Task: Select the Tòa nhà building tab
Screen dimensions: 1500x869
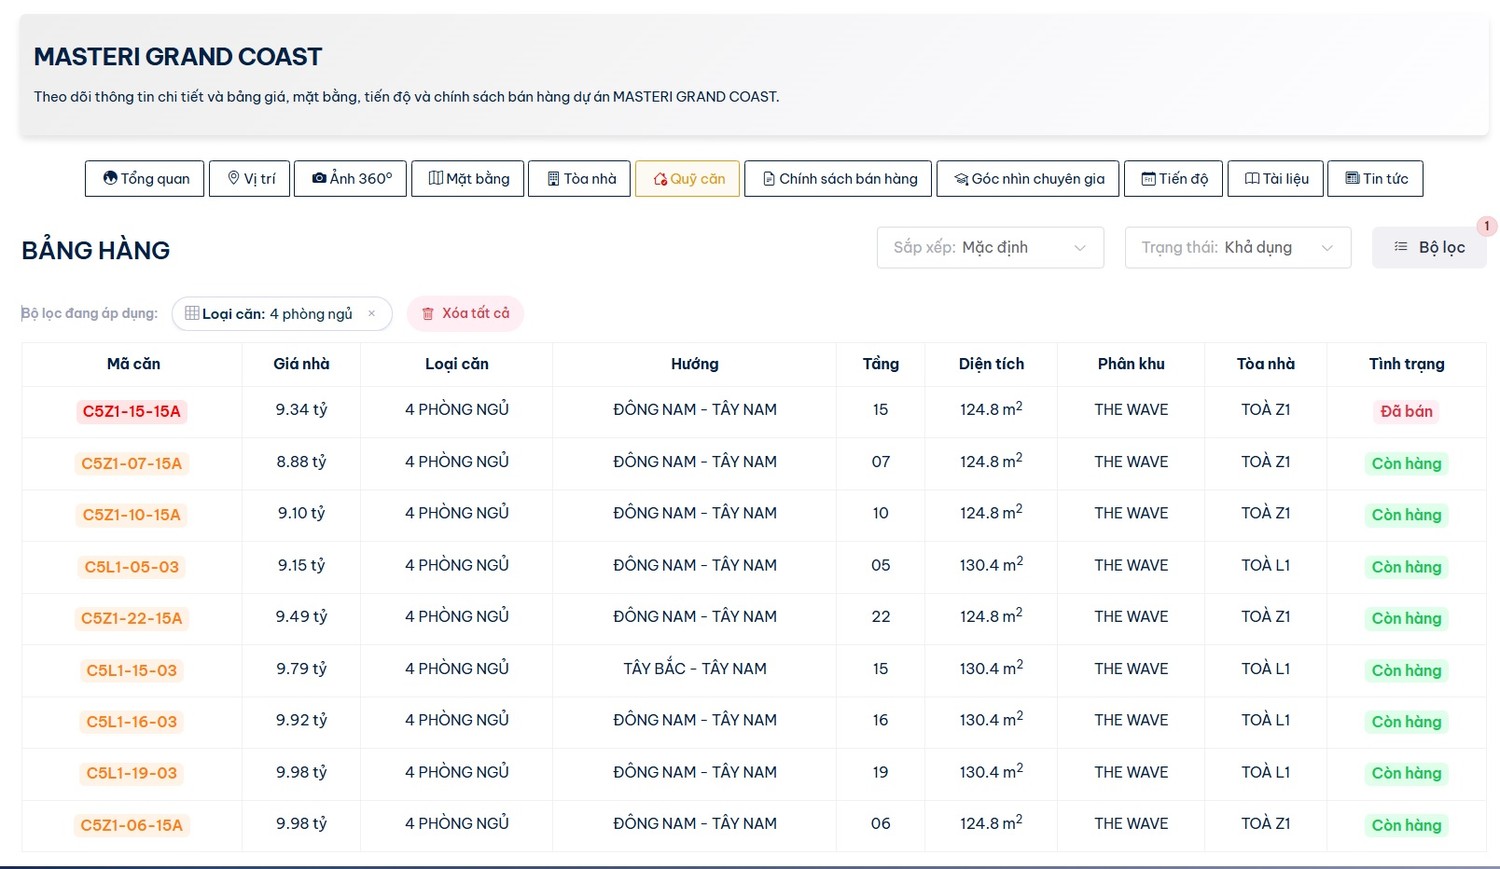Action: (580, 179)
